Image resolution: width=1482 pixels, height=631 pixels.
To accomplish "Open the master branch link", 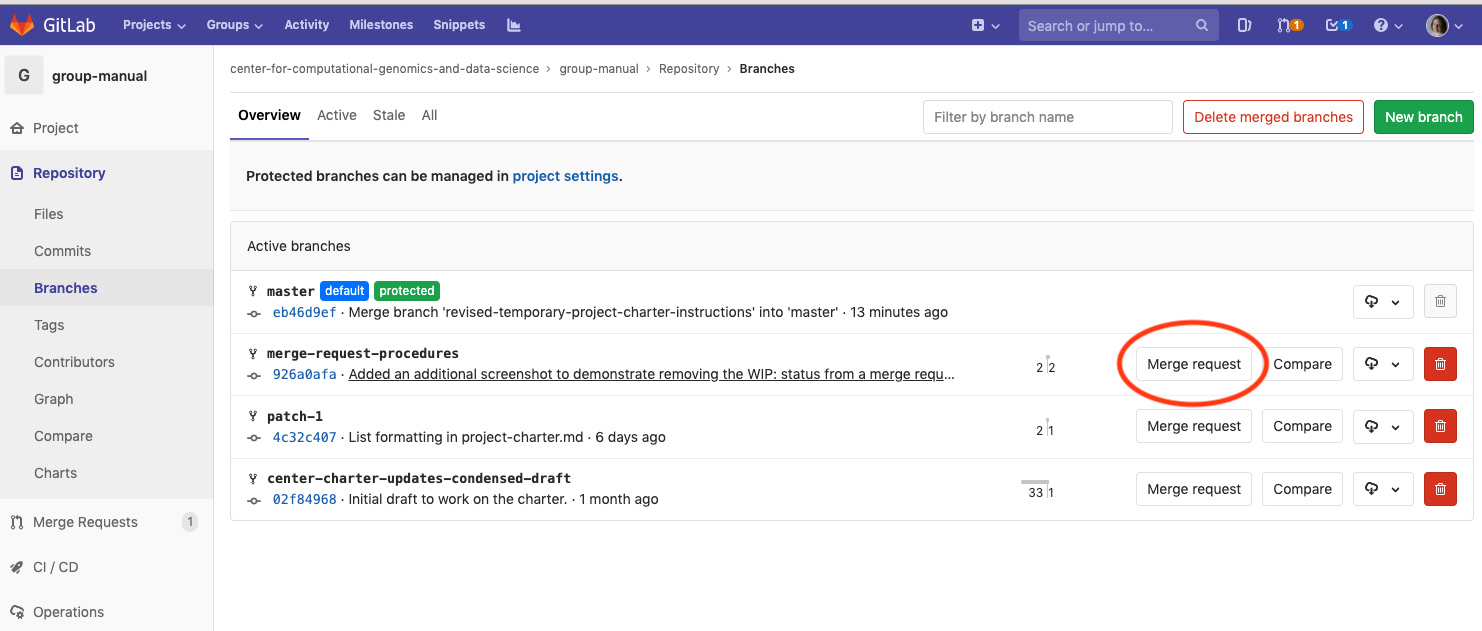I will [x=290, y=291].
